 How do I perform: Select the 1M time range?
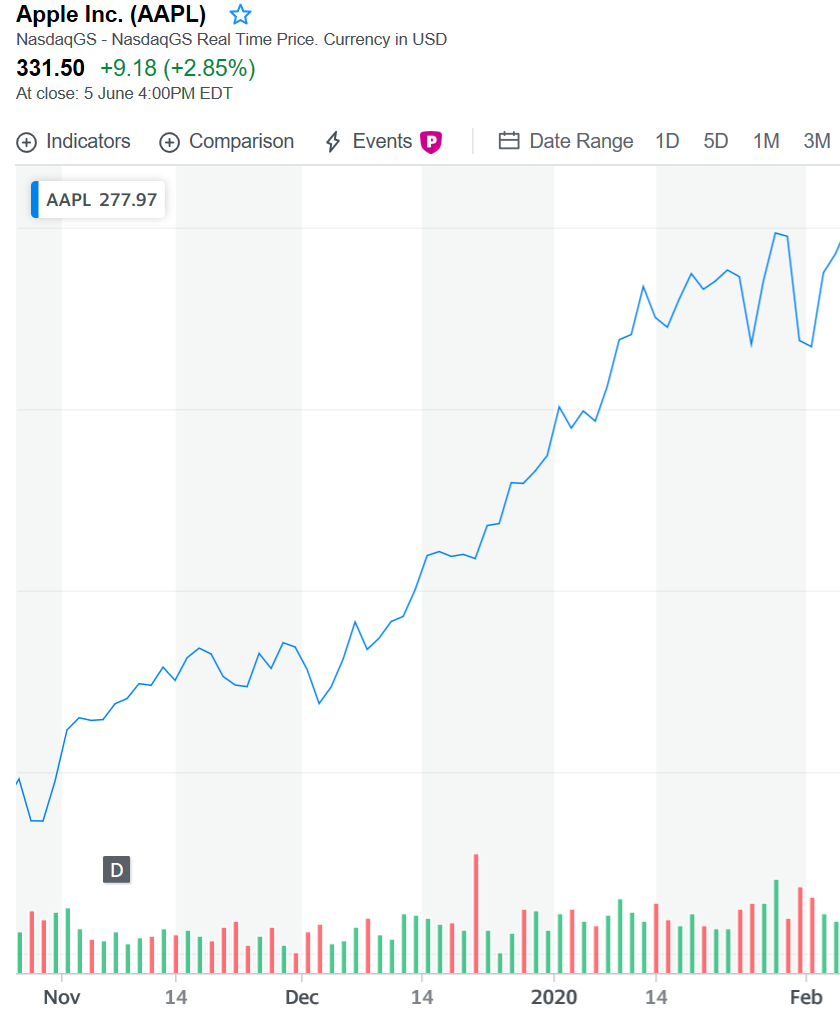coord(766,141)
